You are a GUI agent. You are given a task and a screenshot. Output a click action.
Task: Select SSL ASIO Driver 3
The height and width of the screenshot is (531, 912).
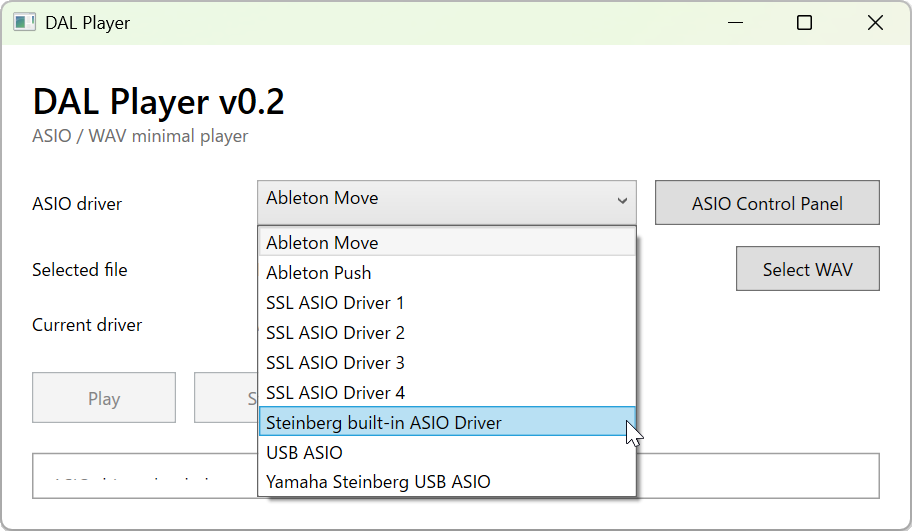447,362
